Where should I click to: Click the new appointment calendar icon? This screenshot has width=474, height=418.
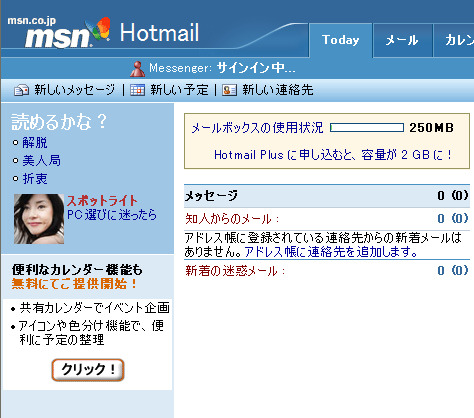[x=137, y=90]
